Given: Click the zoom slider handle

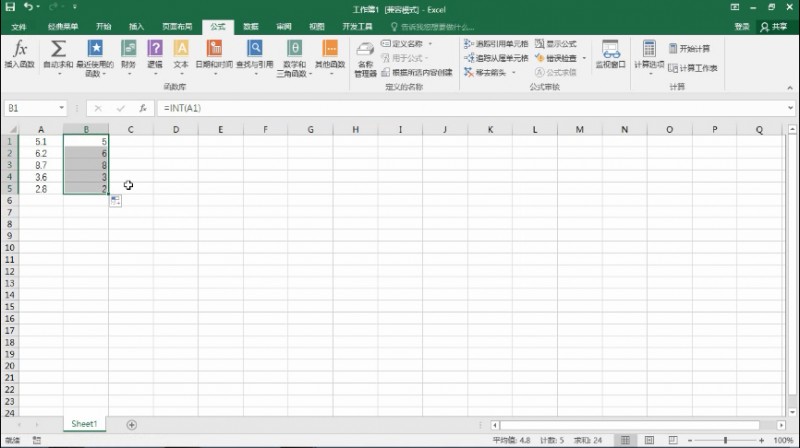Looking at the screenshot, I should [725, 440].
